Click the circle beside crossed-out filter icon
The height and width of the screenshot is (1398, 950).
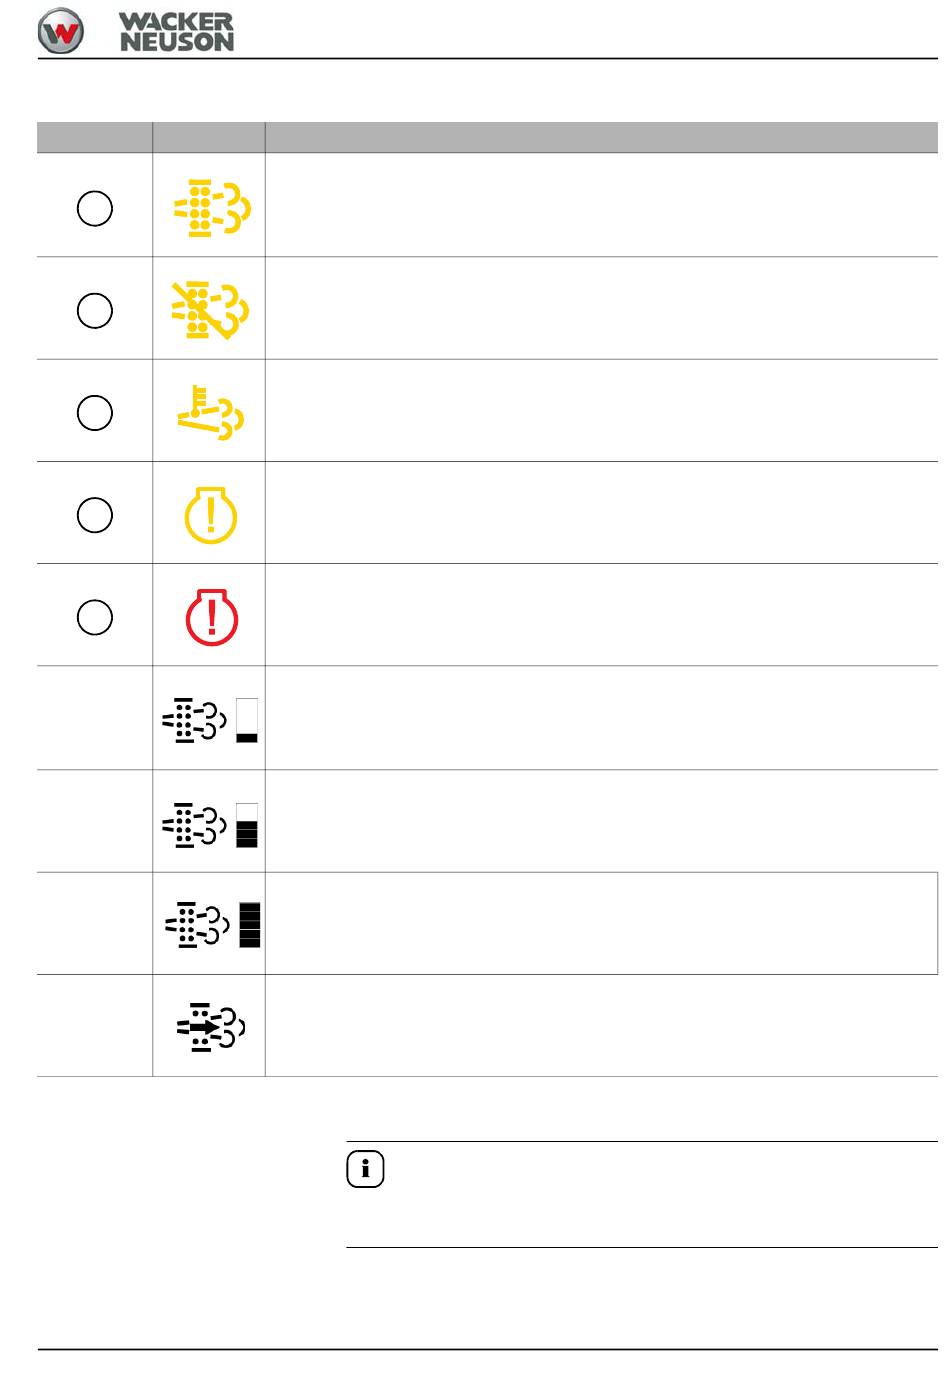click(95, 310)
